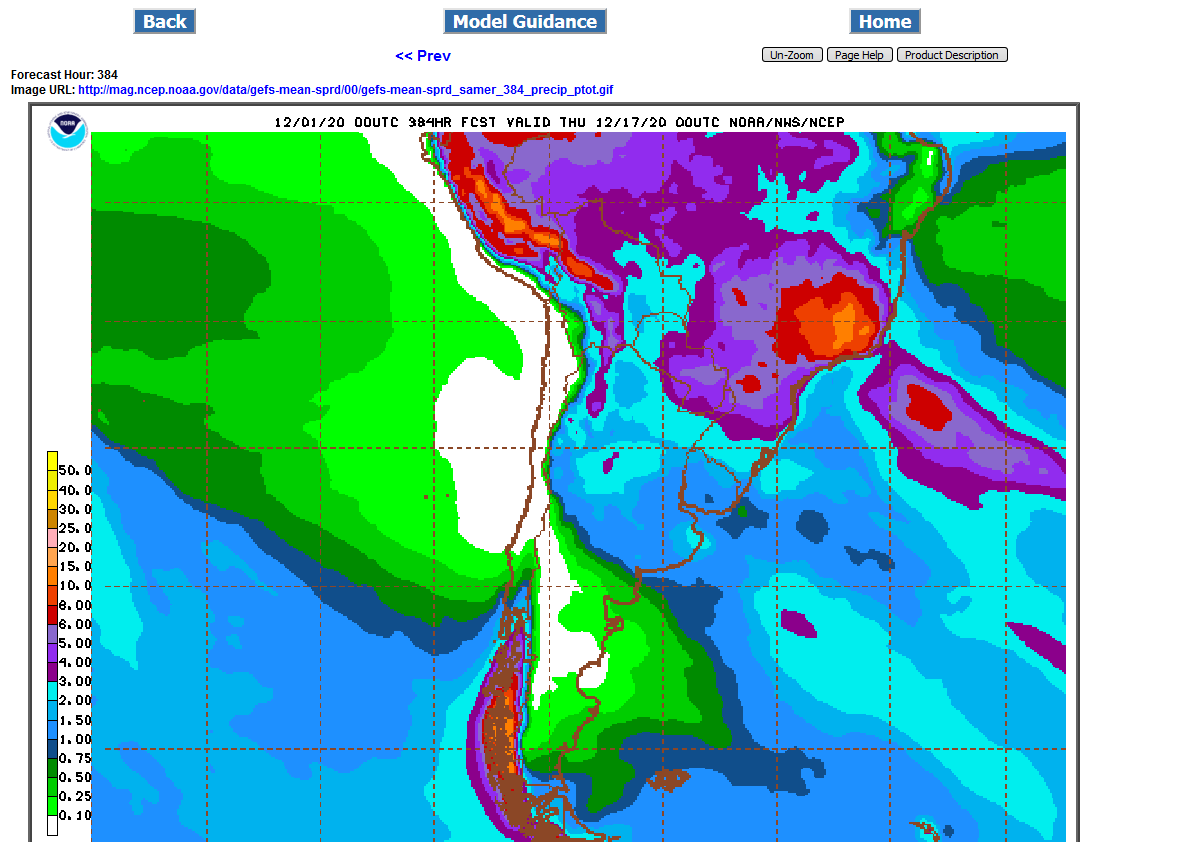Screen dimensions: 1202x842
Task: Click the 5.00 label in the legend
Action: click(x=75, y=643)
